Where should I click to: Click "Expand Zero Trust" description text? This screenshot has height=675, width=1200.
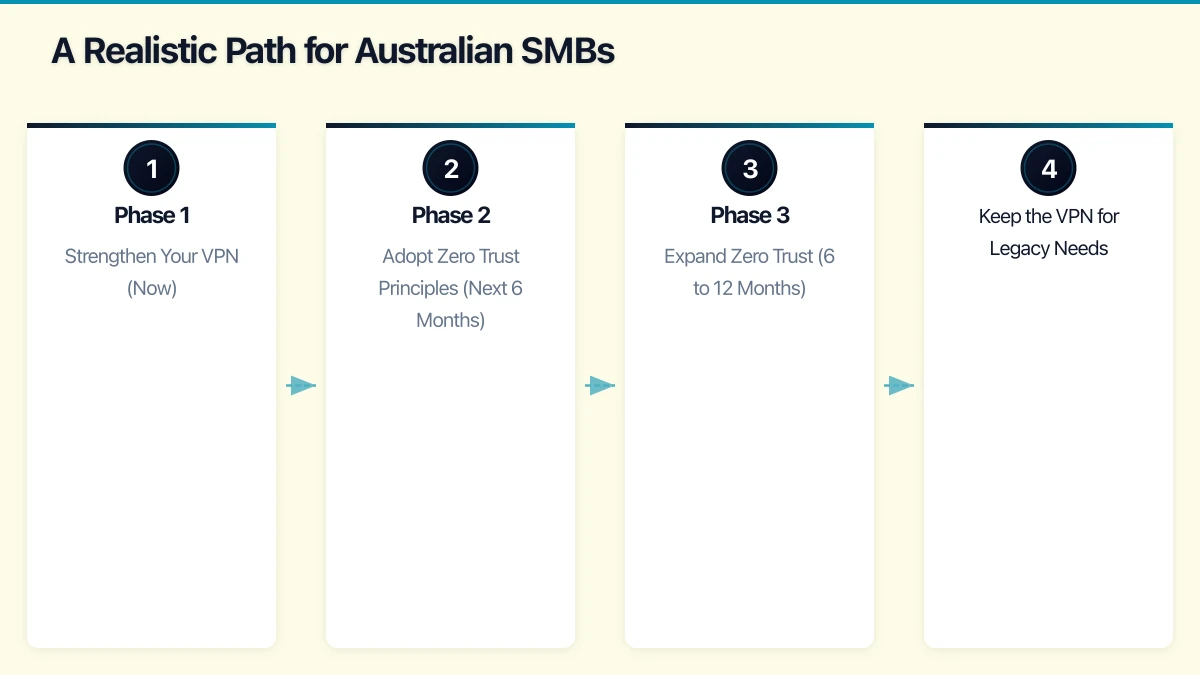[749, 272]
